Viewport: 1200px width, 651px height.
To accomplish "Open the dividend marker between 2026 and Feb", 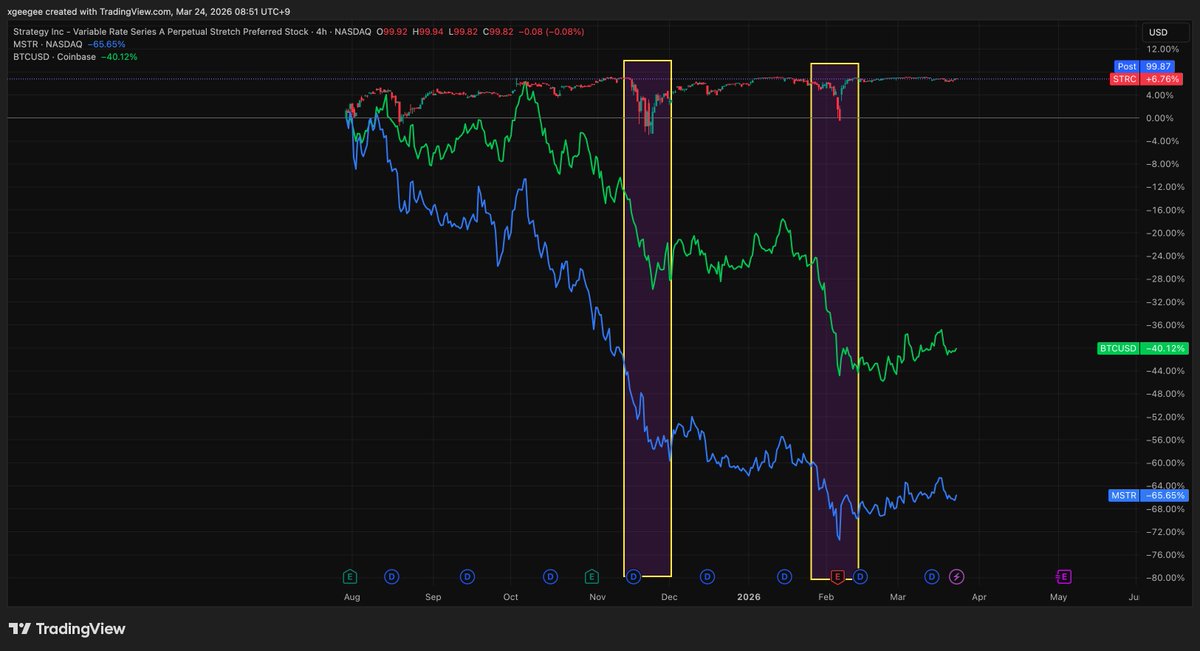I will (x=785, y=576).
